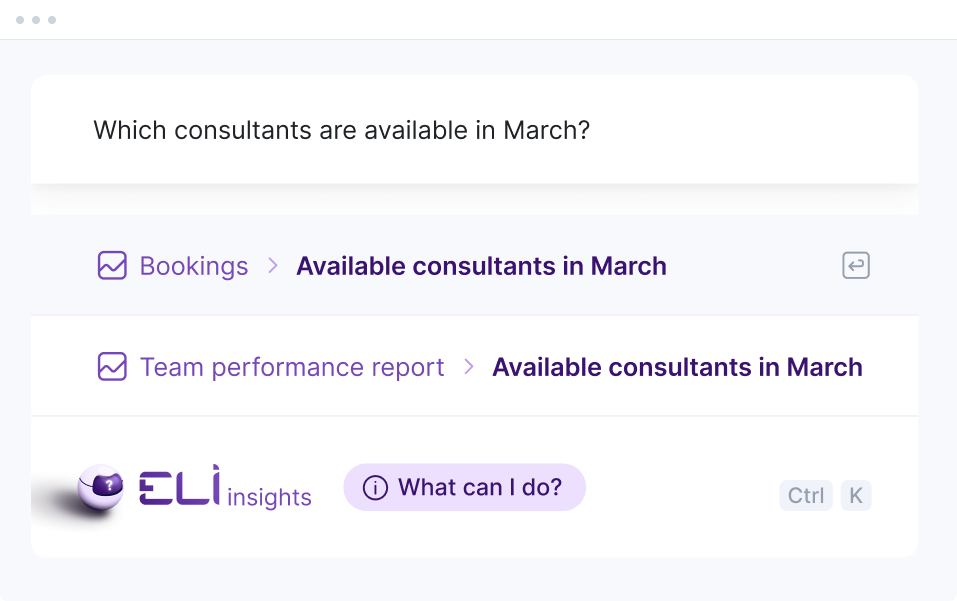The width and height of the screenshot is (957, 601).
Task: Click the middle window control dot
Action: coord(36,20)
